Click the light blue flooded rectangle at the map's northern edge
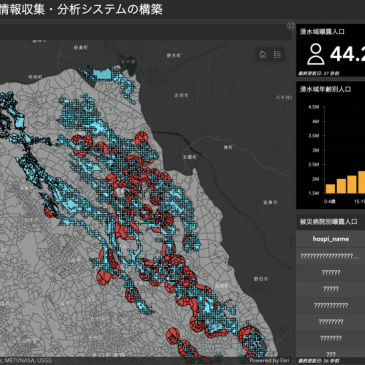The image size is (365, 365). click(102, 74)
